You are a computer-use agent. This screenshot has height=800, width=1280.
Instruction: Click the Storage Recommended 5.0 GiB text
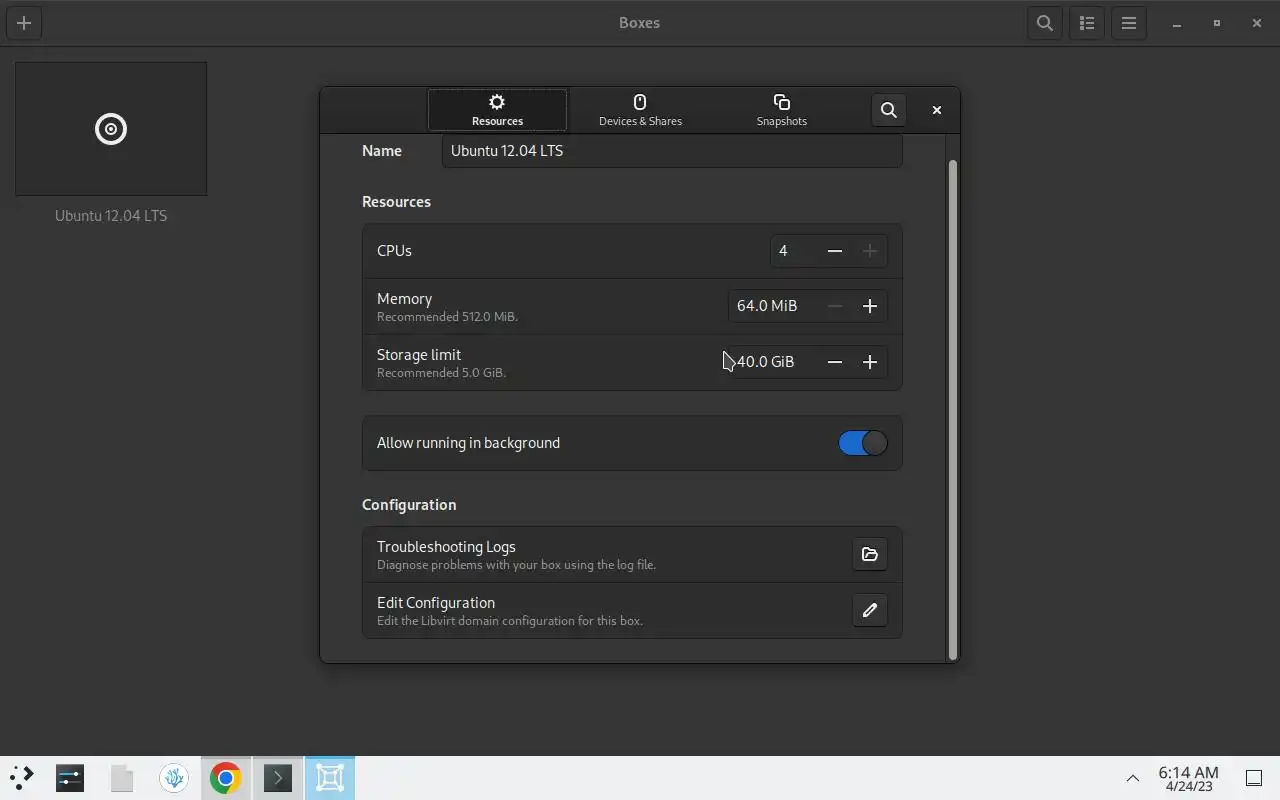(x=441, y=373)
